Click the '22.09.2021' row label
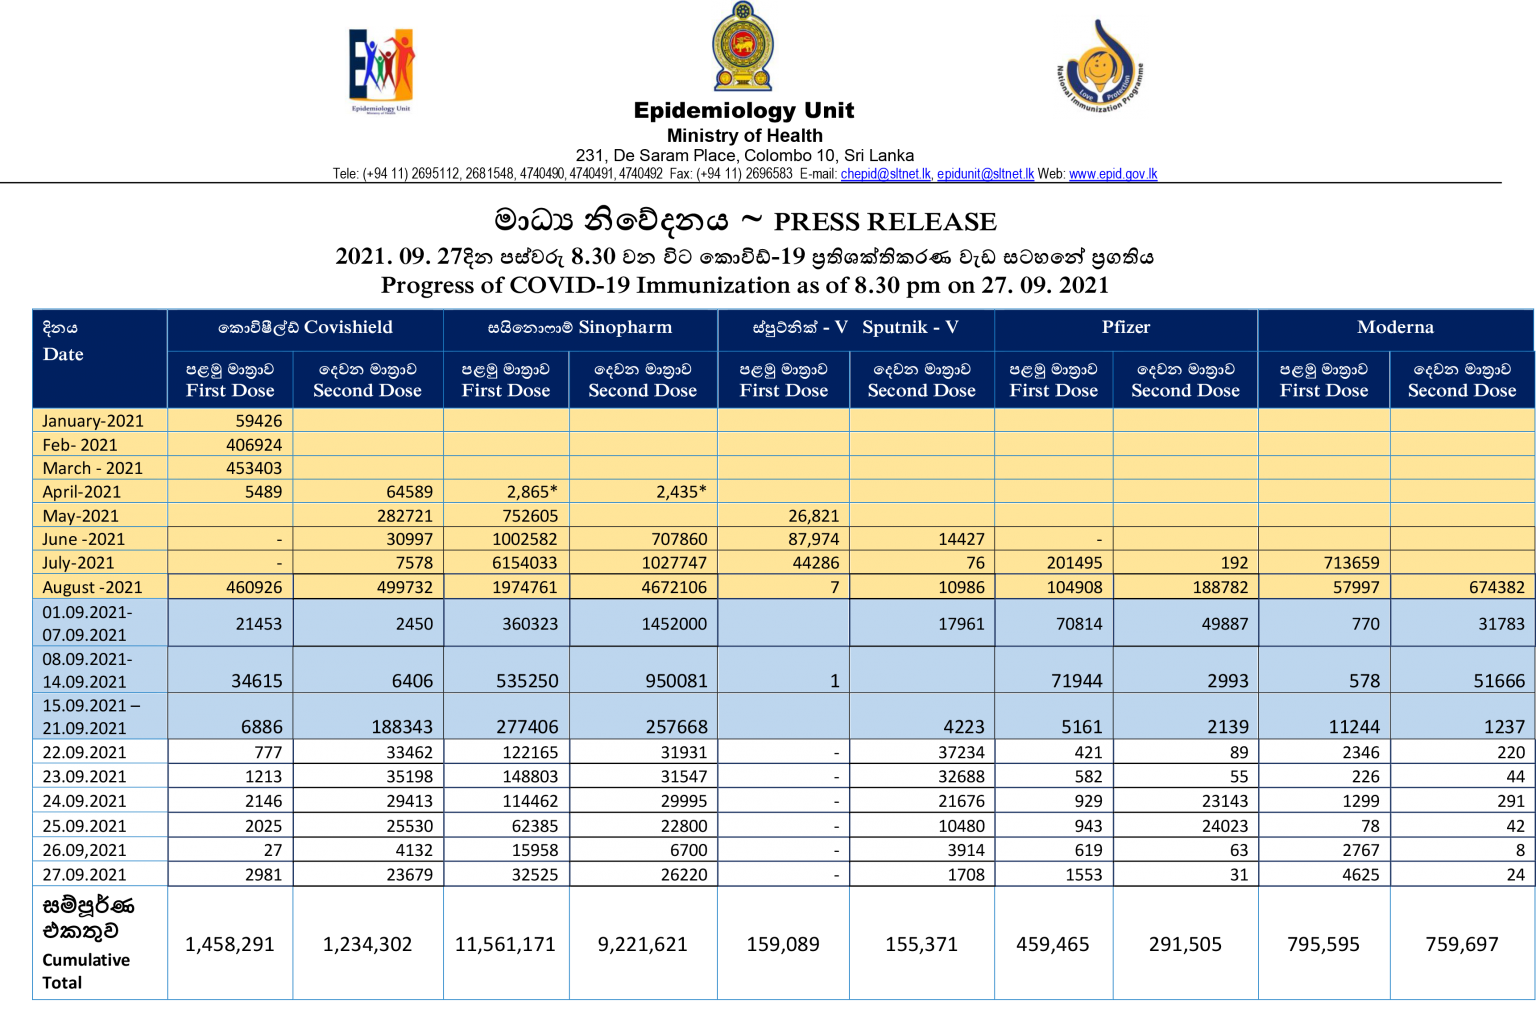 (x=85, y=752)
